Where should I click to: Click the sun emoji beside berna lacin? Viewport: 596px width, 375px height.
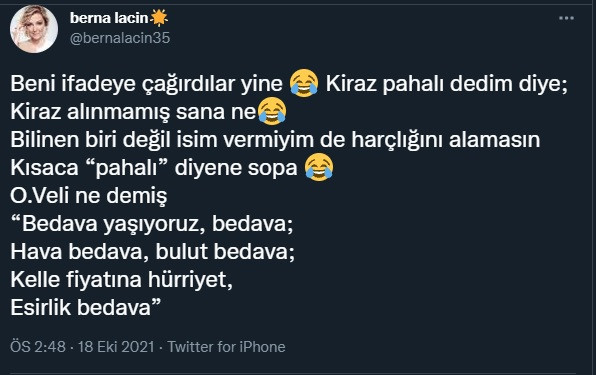(x=159, y=18)
